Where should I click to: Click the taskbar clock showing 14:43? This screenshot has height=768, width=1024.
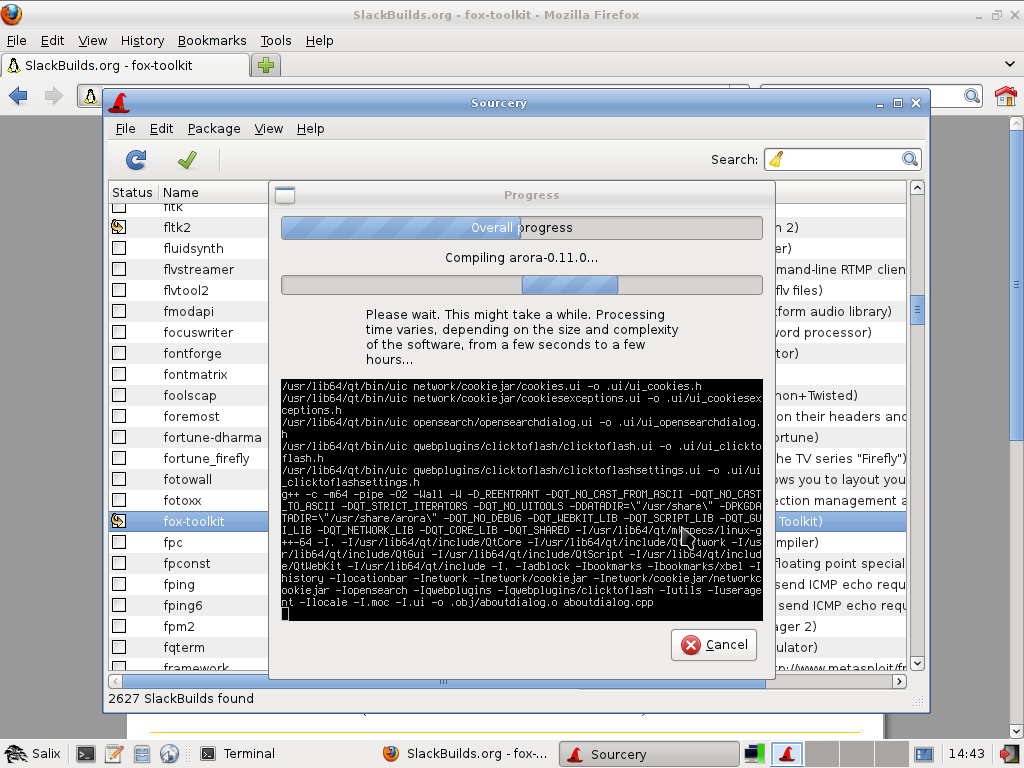pos(966,754)
